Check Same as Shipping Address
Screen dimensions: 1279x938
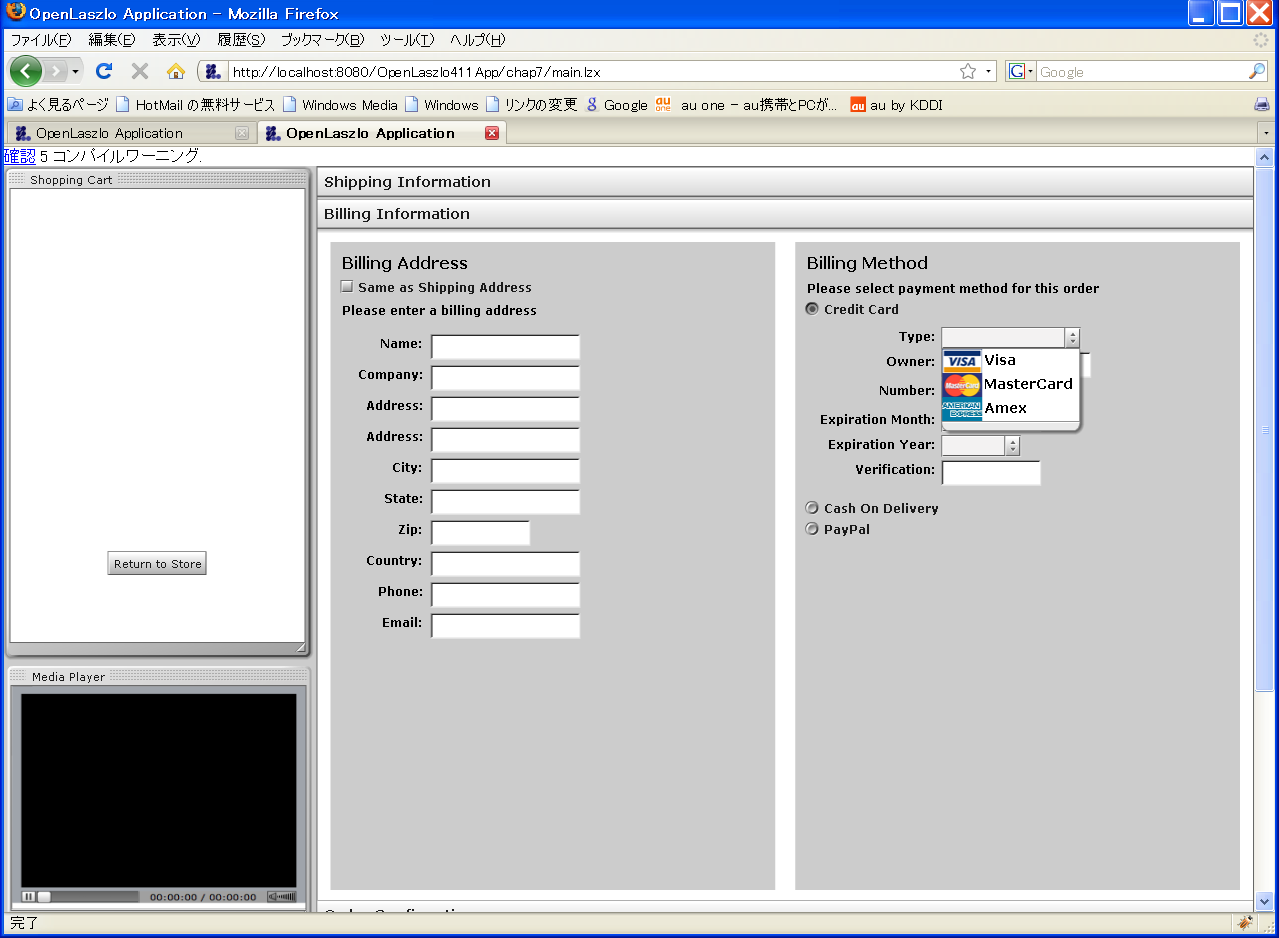pyautogui.click(x=348, y=287)
